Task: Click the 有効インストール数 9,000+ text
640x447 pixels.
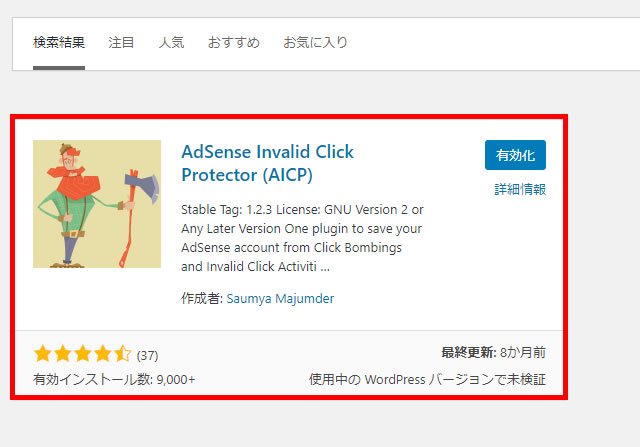Action: click(x=114, y=380)
